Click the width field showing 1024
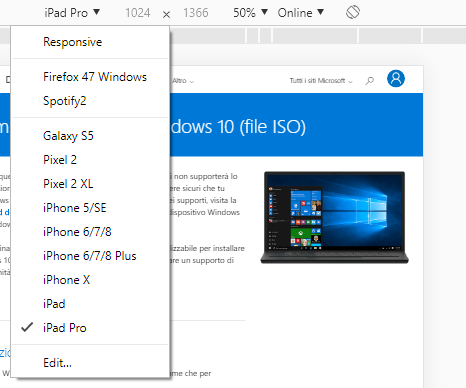The height and width of the screenshot is (388, 466). point(138,13)
